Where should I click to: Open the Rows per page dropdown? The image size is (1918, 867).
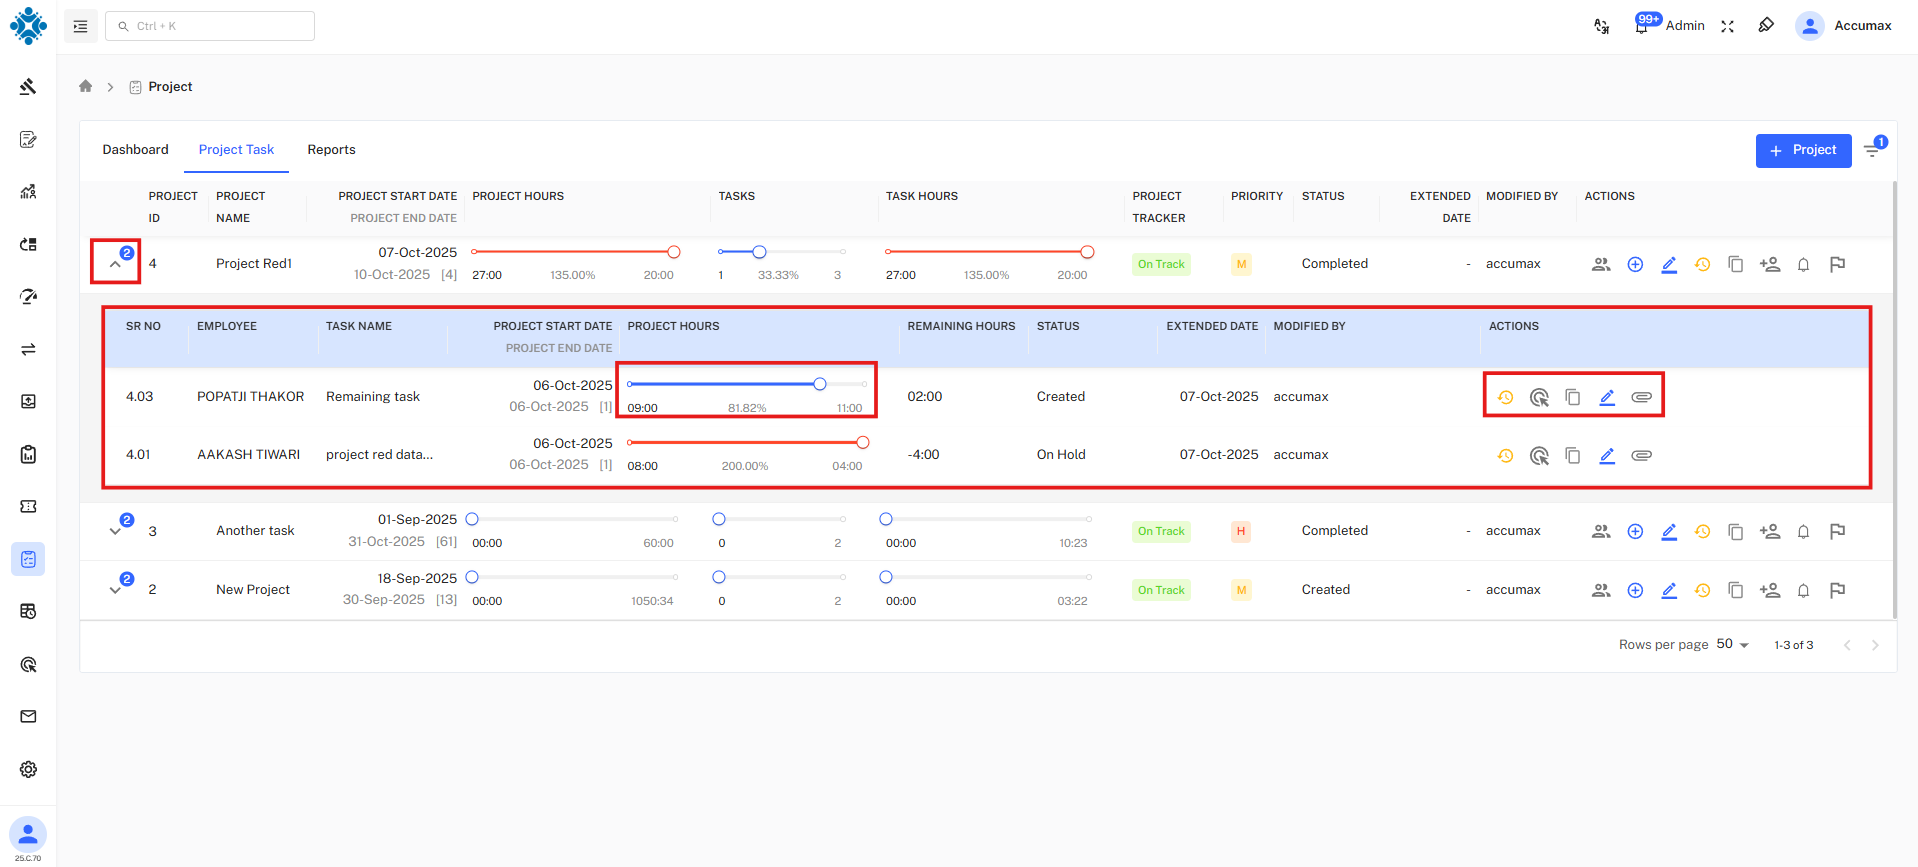point(1733,645)
